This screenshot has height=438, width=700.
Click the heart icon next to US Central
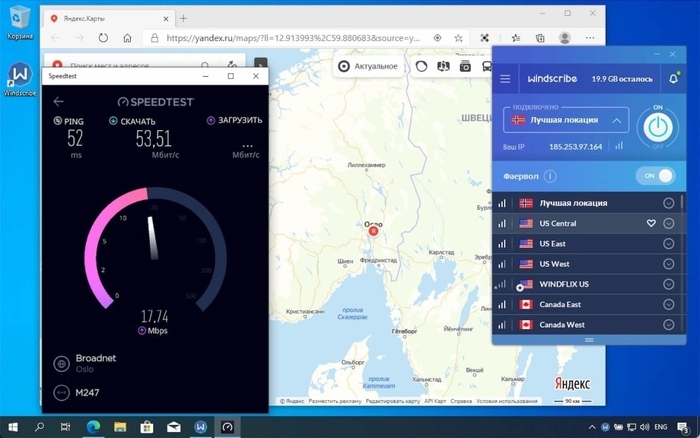point(651,223)
